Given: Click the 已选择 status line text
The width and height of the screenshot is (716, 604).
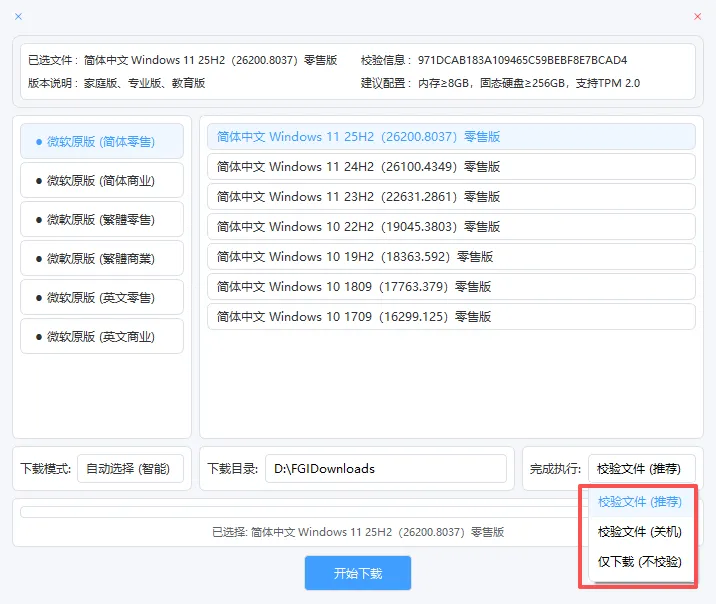Looking at the screenshot, I should [358, 532].
